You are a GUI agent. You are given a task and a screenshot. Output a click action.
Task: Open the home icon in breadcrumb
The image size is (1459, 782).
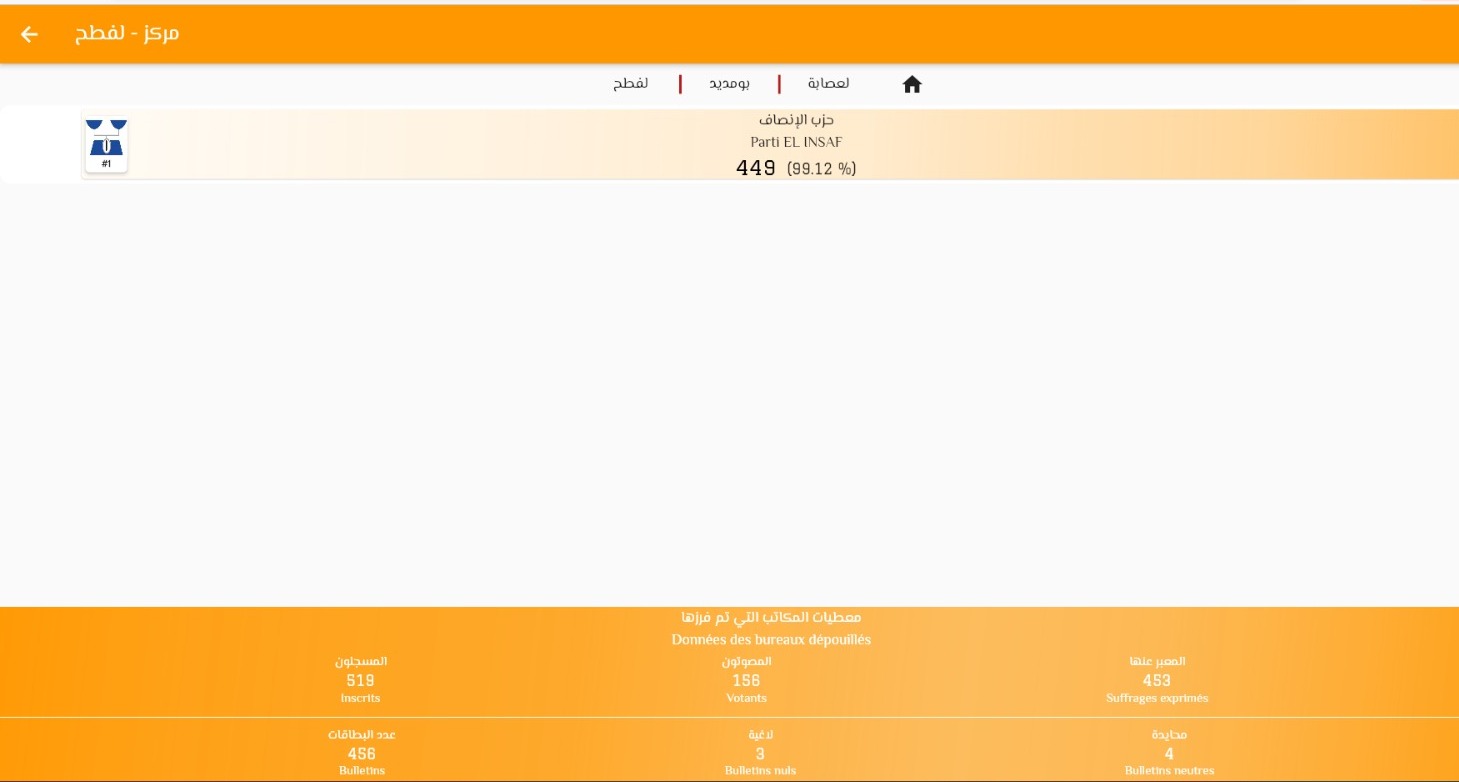pyautogui.click(x=911, y=85)
